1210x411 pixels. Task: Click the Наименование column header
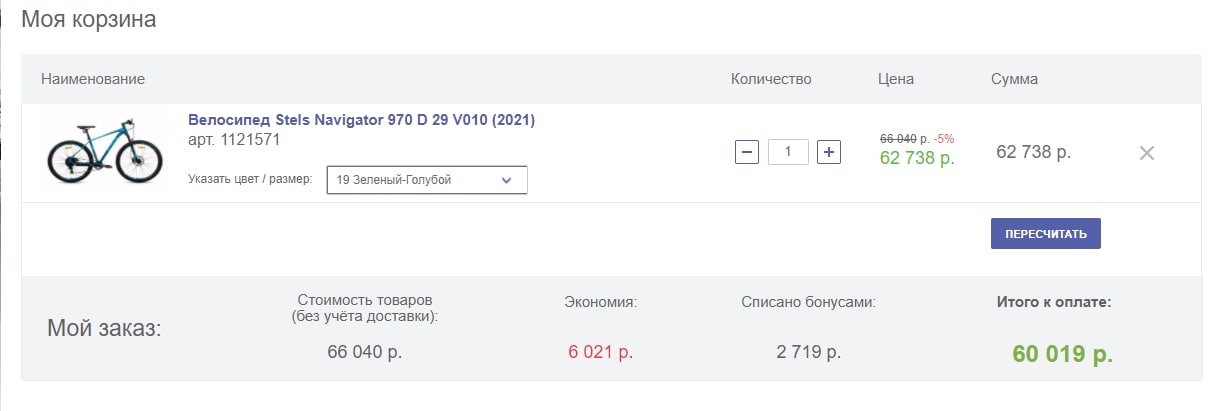tap(93, 79)
